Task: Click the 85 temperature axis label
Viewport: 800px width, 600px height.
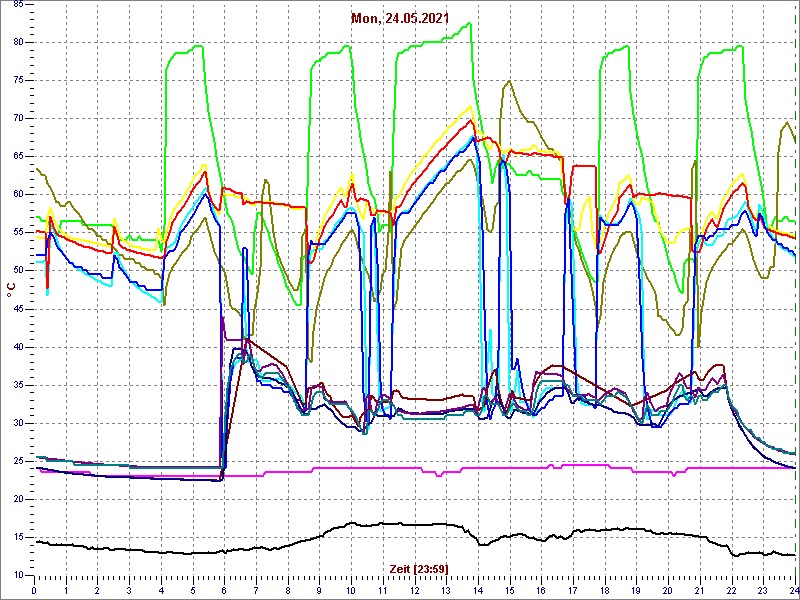Action: click(18, 4)
